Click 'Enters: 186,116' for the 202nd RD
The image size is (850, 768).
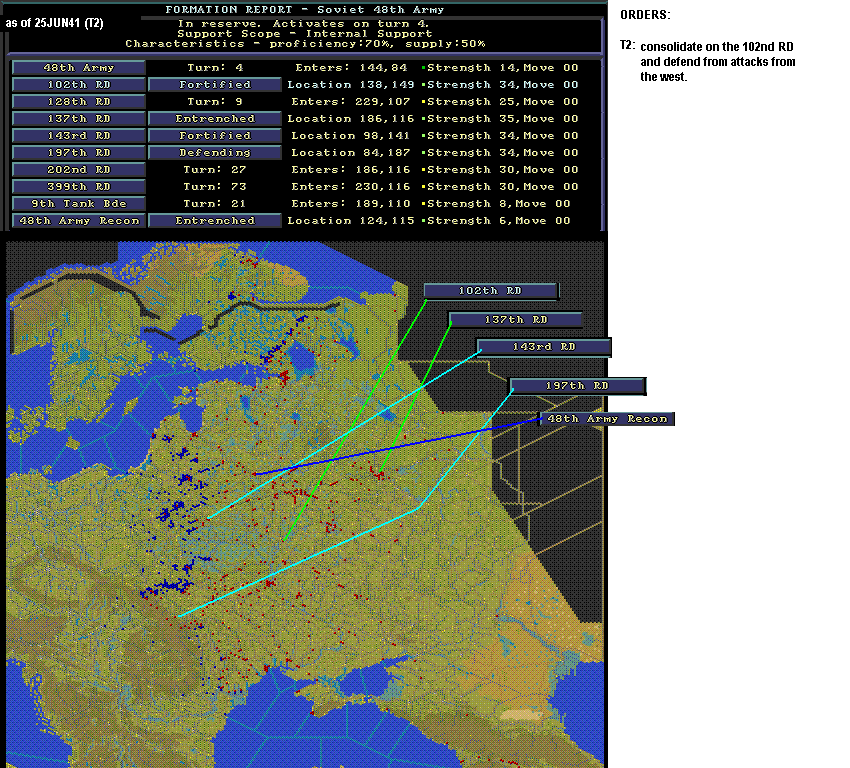[351, 170]
